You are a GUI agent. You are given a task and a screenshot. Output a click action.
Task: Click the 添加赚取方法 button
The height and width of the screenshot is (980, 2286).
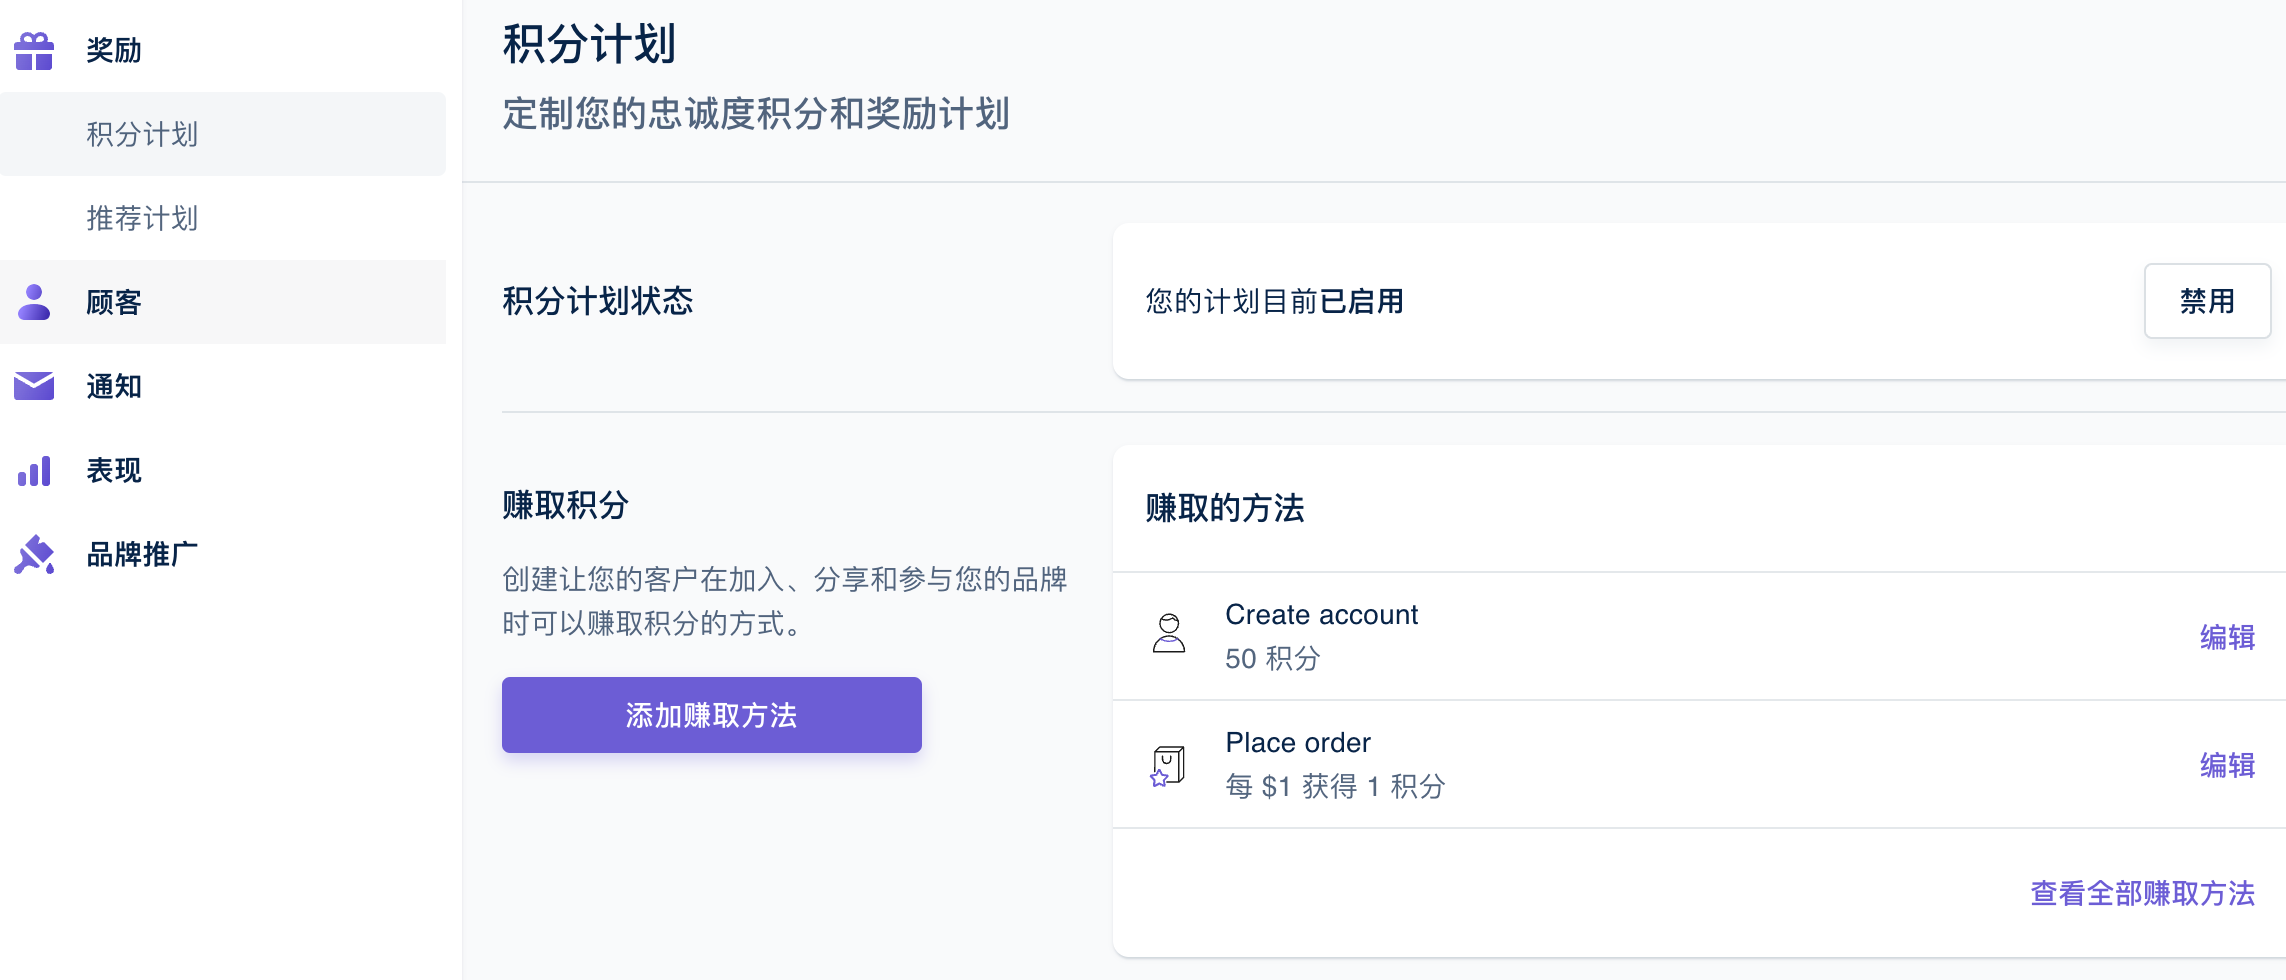tap(711, 714)
